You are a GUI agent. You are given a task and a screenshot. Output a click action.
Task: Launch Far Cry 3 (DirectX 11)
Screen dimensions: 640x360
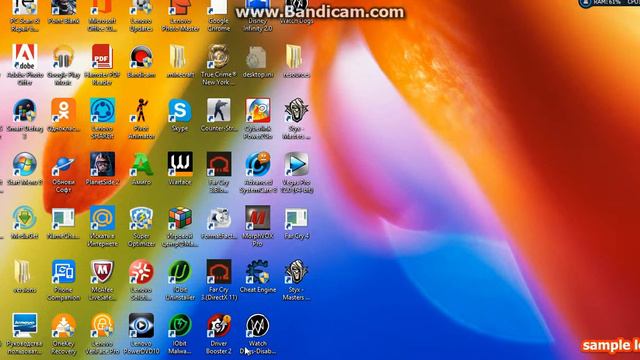[x=218, y=280]
